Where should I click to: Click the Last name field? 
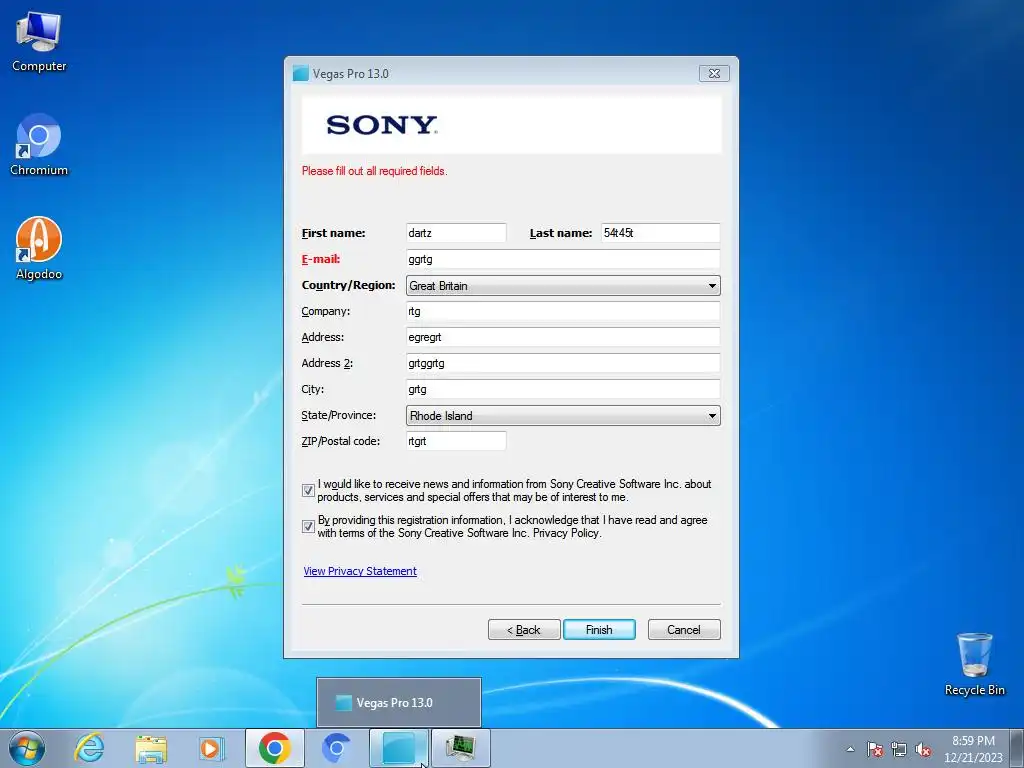coord(660,232)
